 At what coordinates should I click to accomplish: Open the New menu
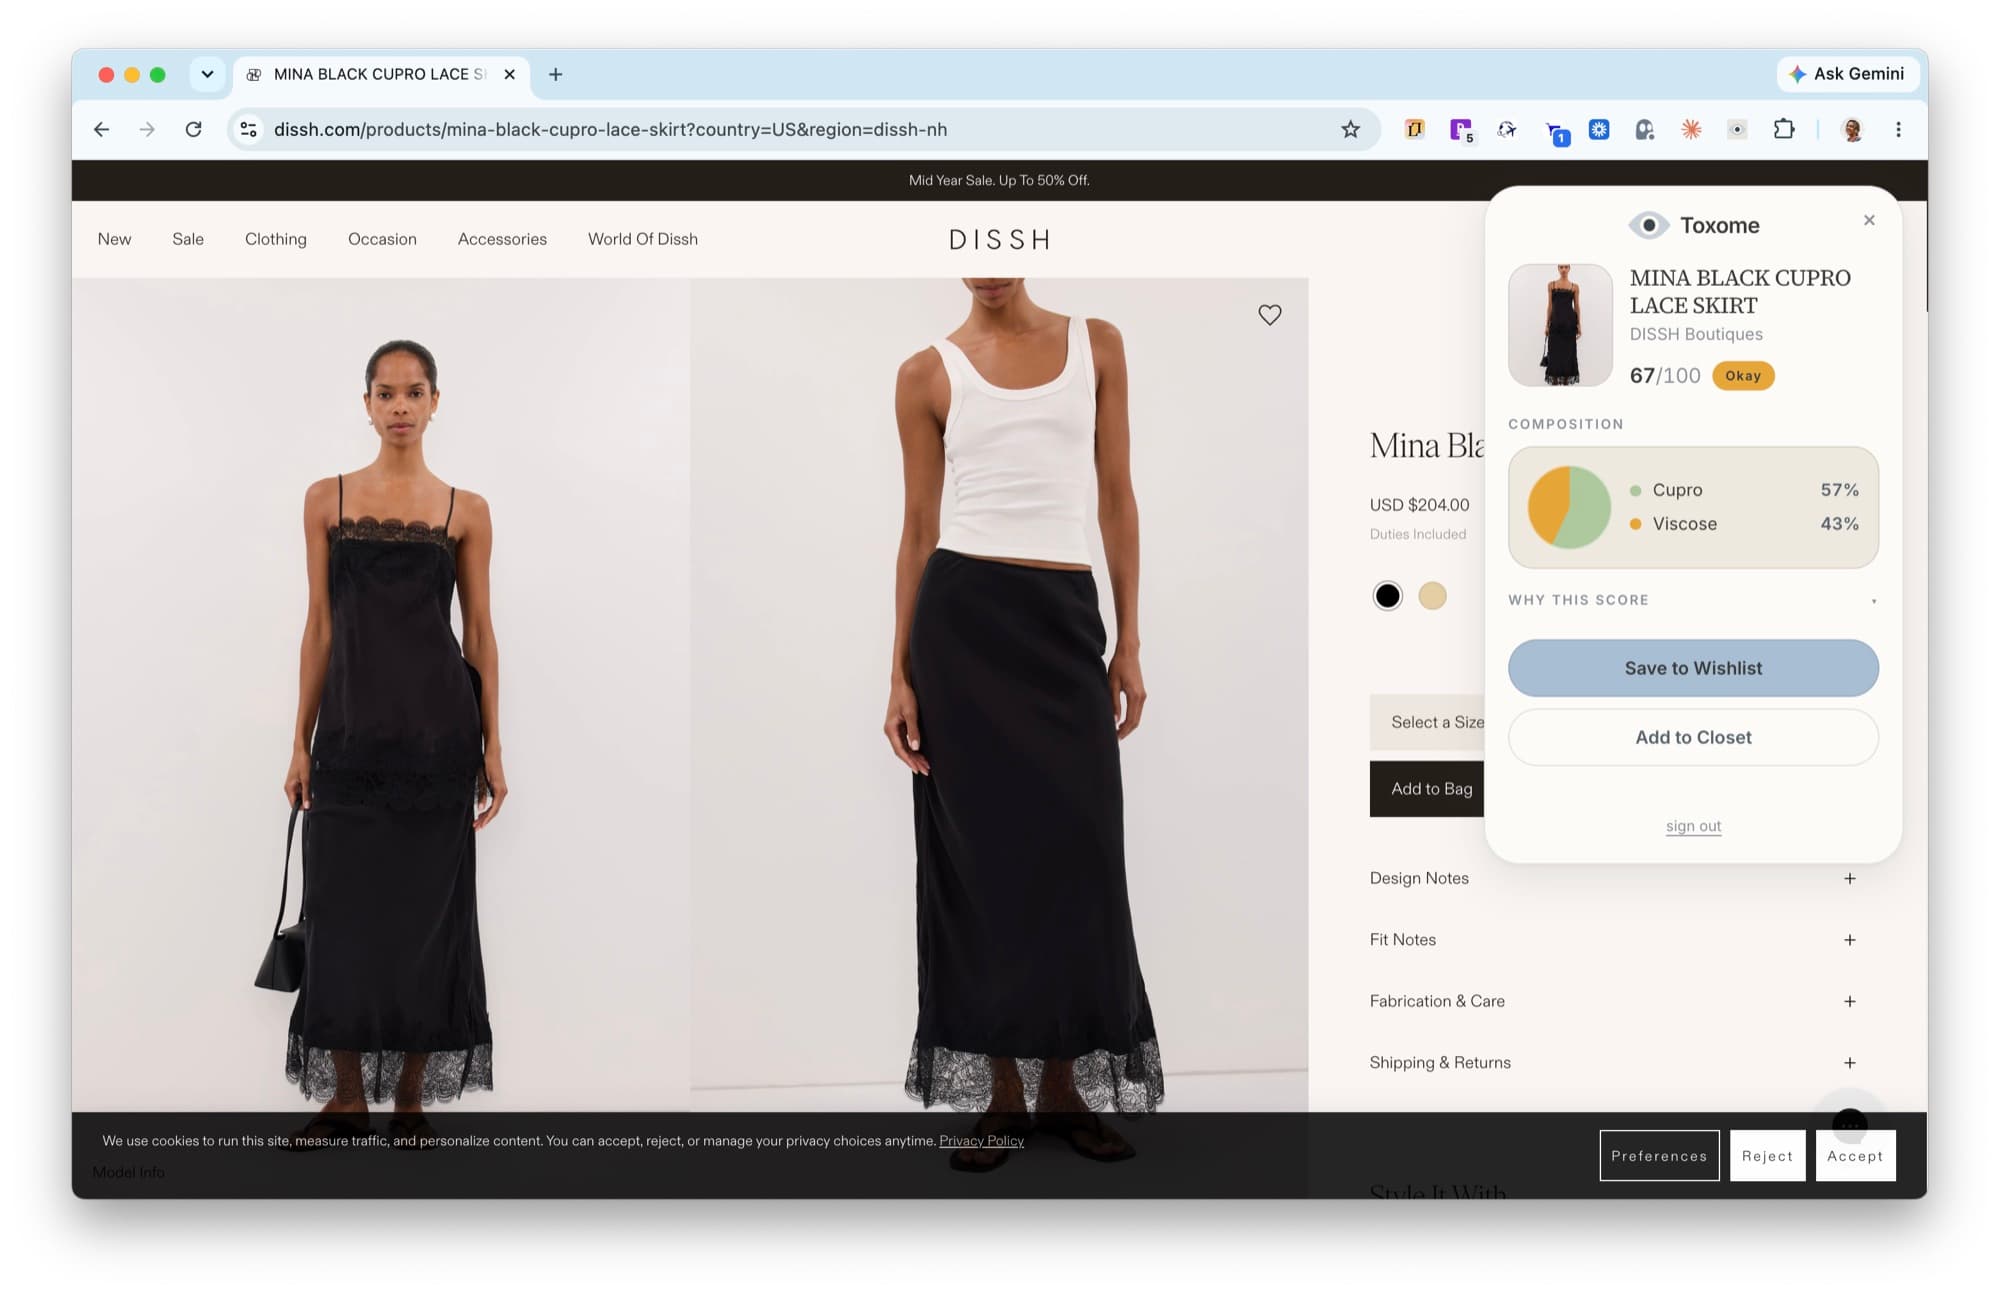point(114,239)
